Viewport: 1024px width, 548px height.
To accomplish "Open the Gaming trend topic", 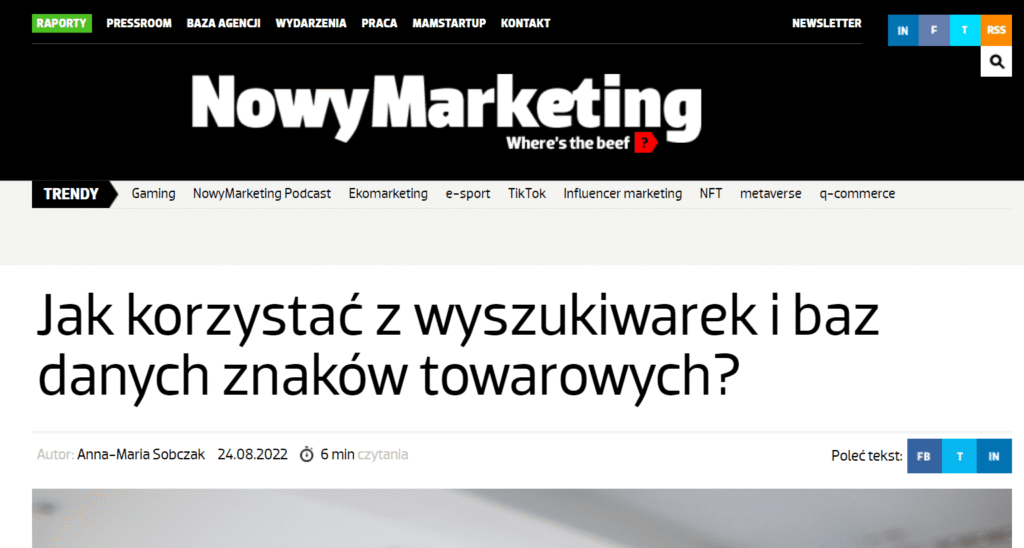I will (x=153, y=194).
